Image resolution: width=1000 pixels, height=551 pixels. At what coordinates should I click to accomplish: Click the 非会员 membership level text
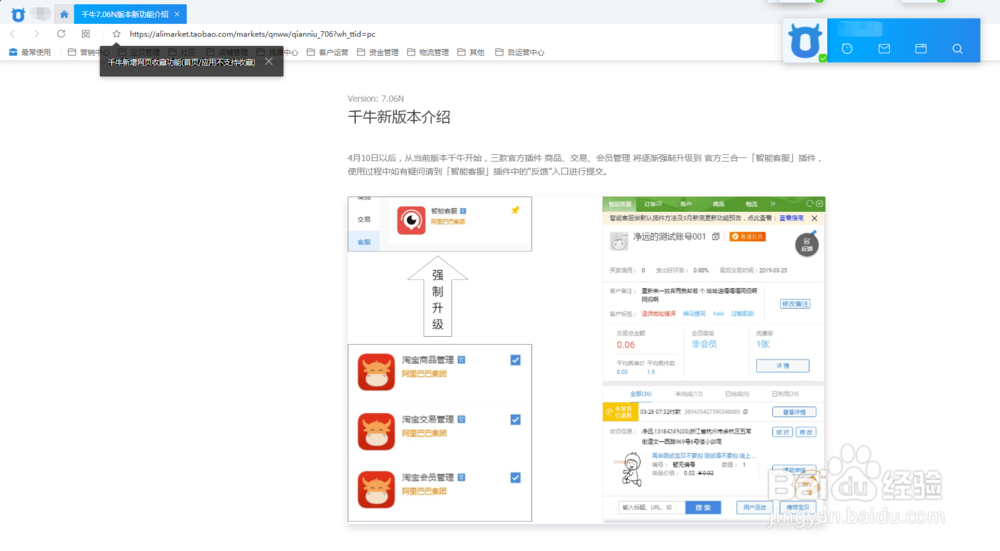coord(704,344)
